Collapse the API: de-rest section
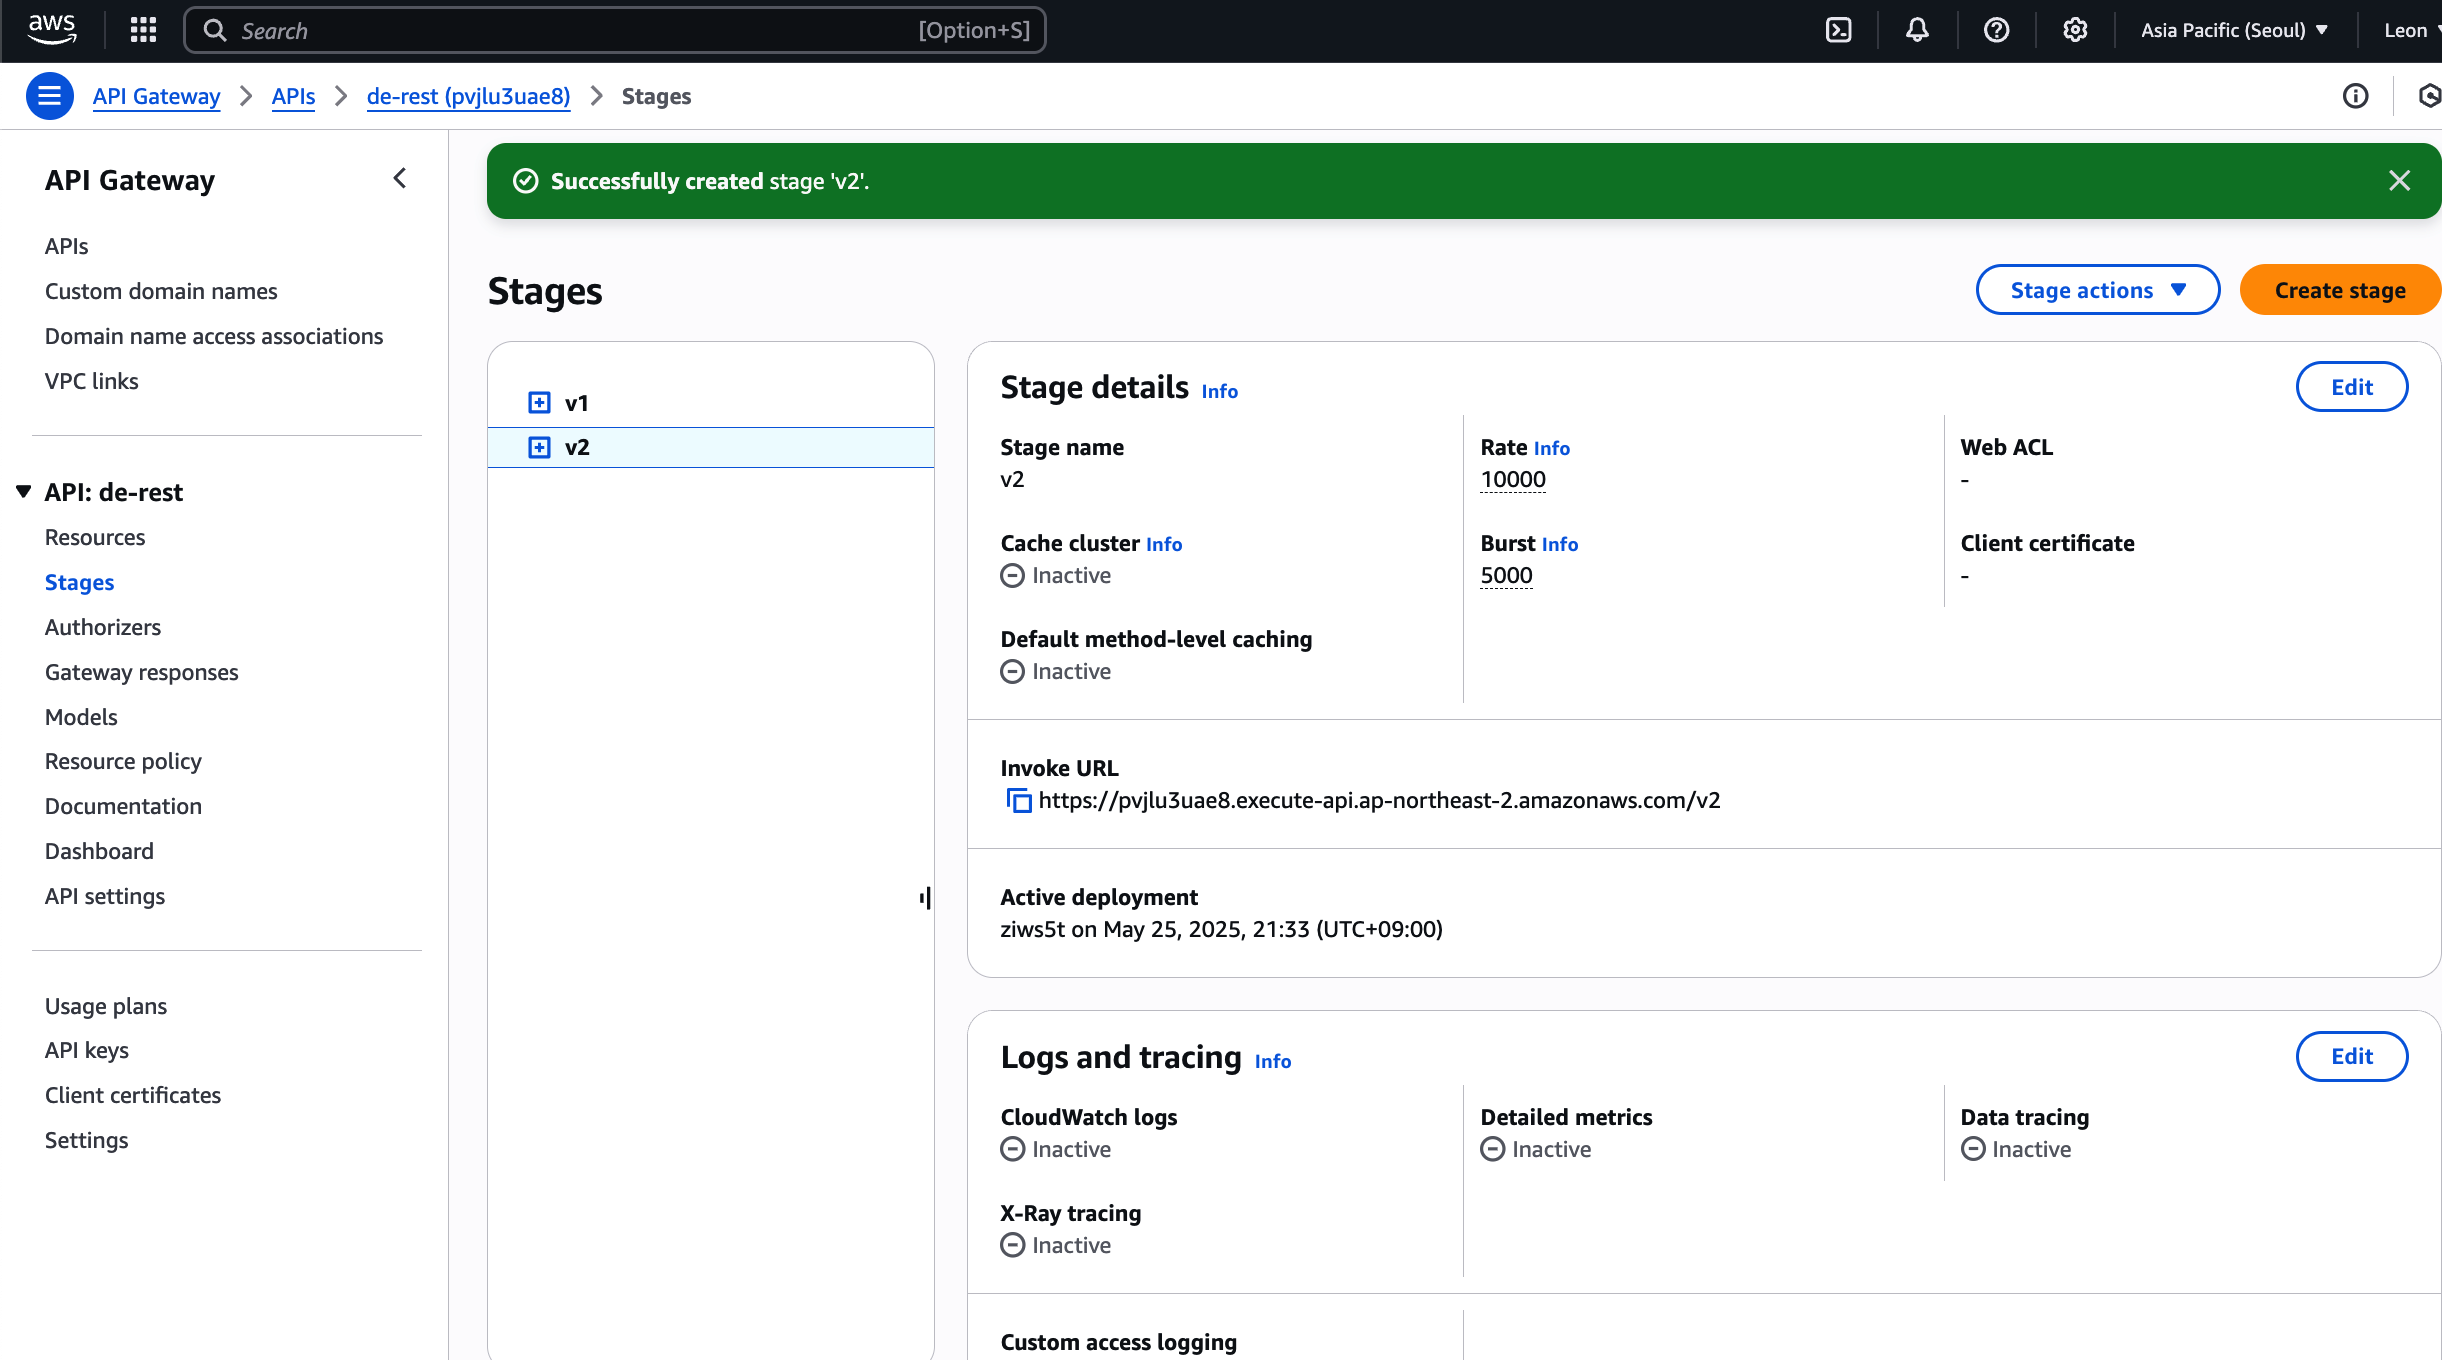This screenshot has width=2442, height=1360. tap(24, 491)
